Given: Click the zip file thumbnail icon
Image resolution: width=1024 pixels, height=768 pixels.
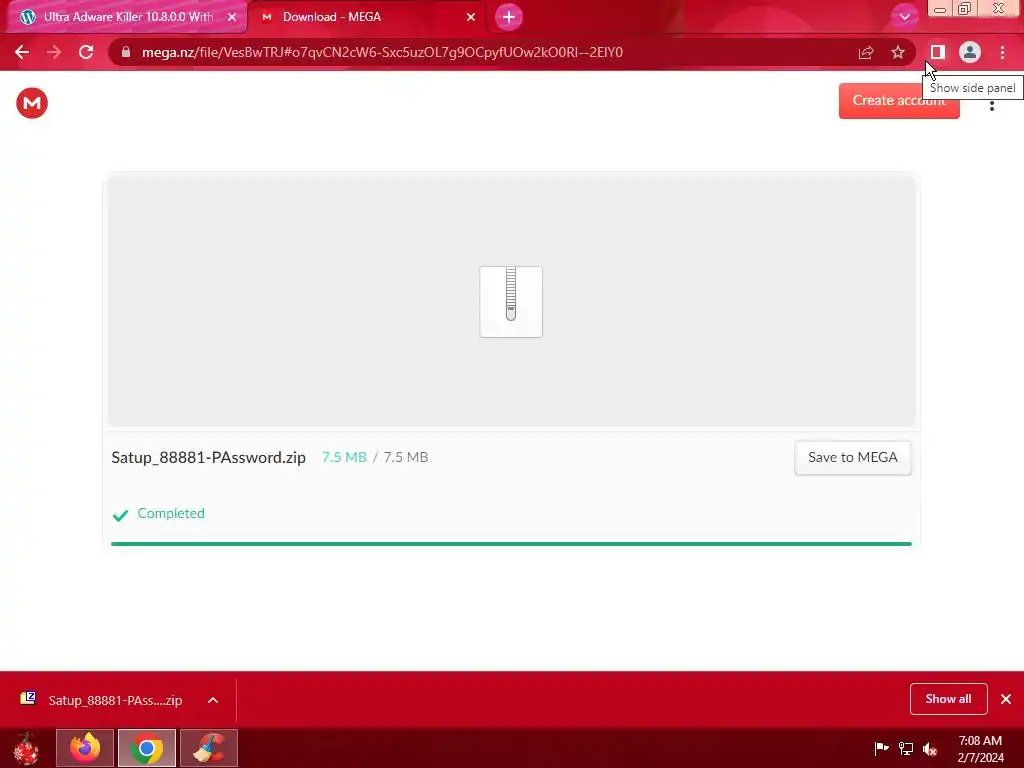Looking at the screenshot, I should coord(511,302).
